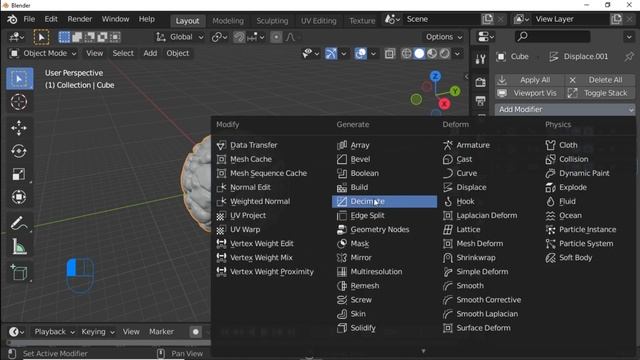Open properties editor type dropdown
The height and width of the screenshot is (360, 640).
pyautogui.click(x=485, y=37)
